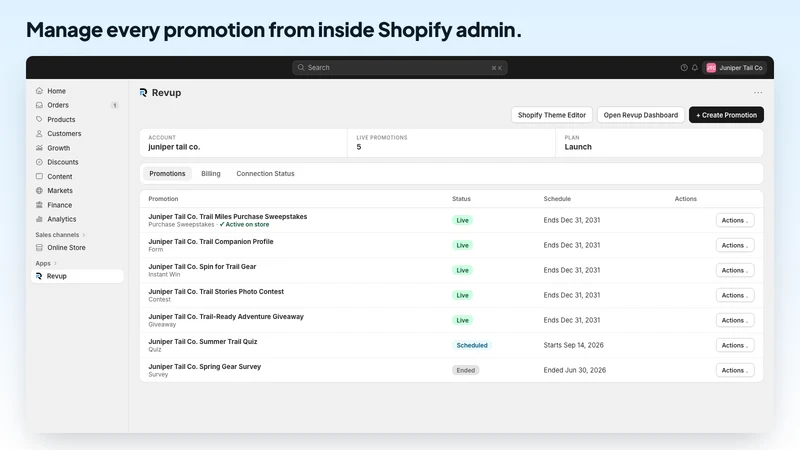This screenshot has height=450, width=800.
Task: Select the Customers person icon
Action: click(x=39, y=134)
